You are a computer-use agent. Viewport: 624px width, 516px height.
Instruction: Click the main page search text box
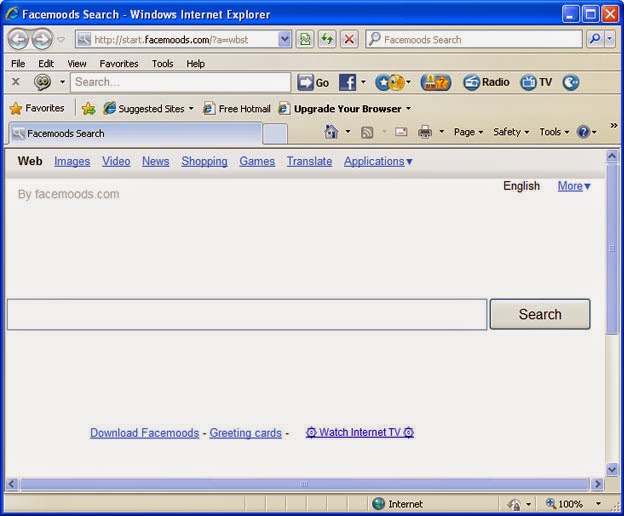pos(247,315)
